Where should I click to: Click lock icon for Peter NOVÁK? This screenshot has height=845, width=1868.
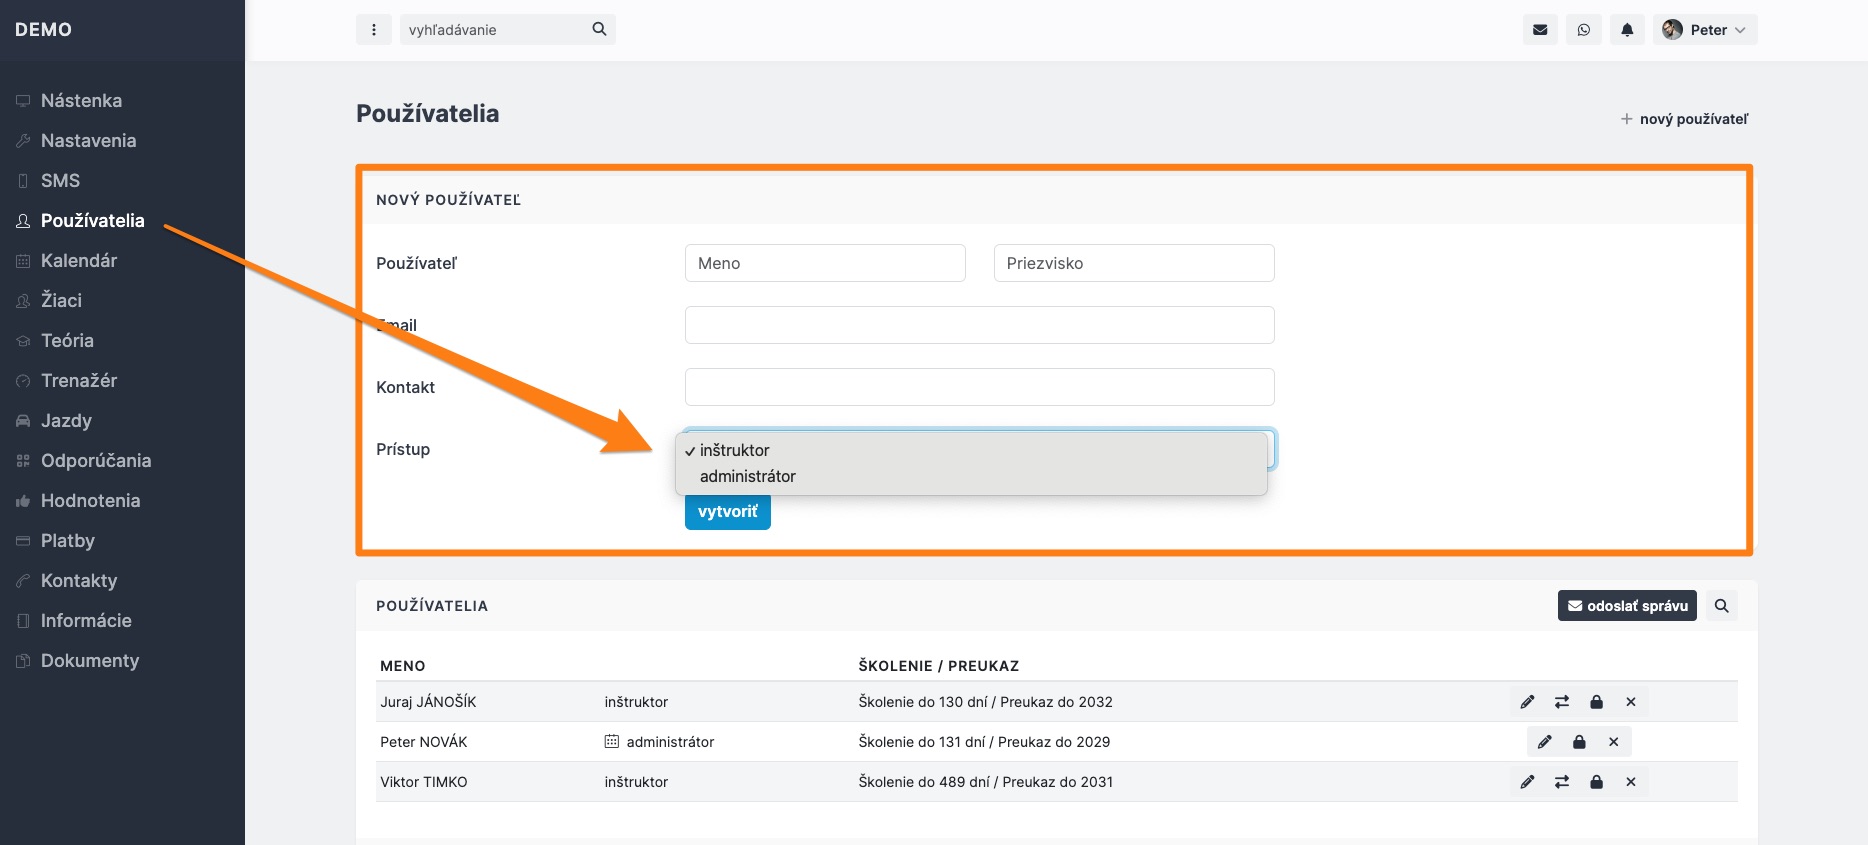pyautogui.click(x=1579, y=742)
